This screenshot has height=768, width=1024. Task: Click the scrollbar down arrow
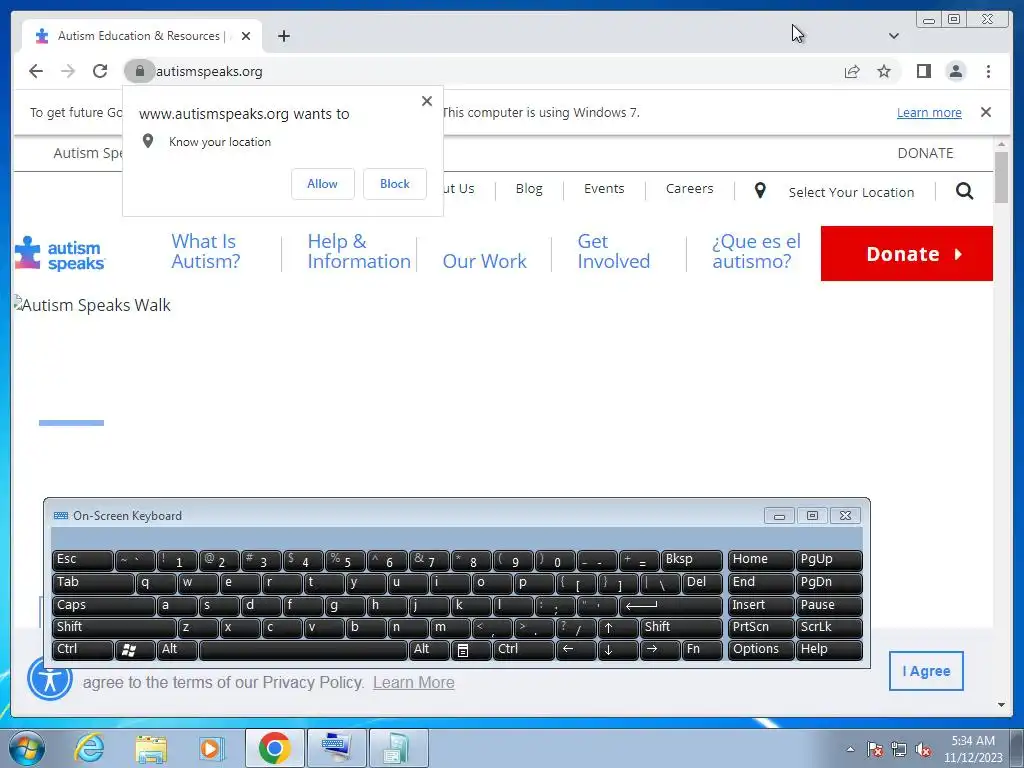(x=1001, y=705)
